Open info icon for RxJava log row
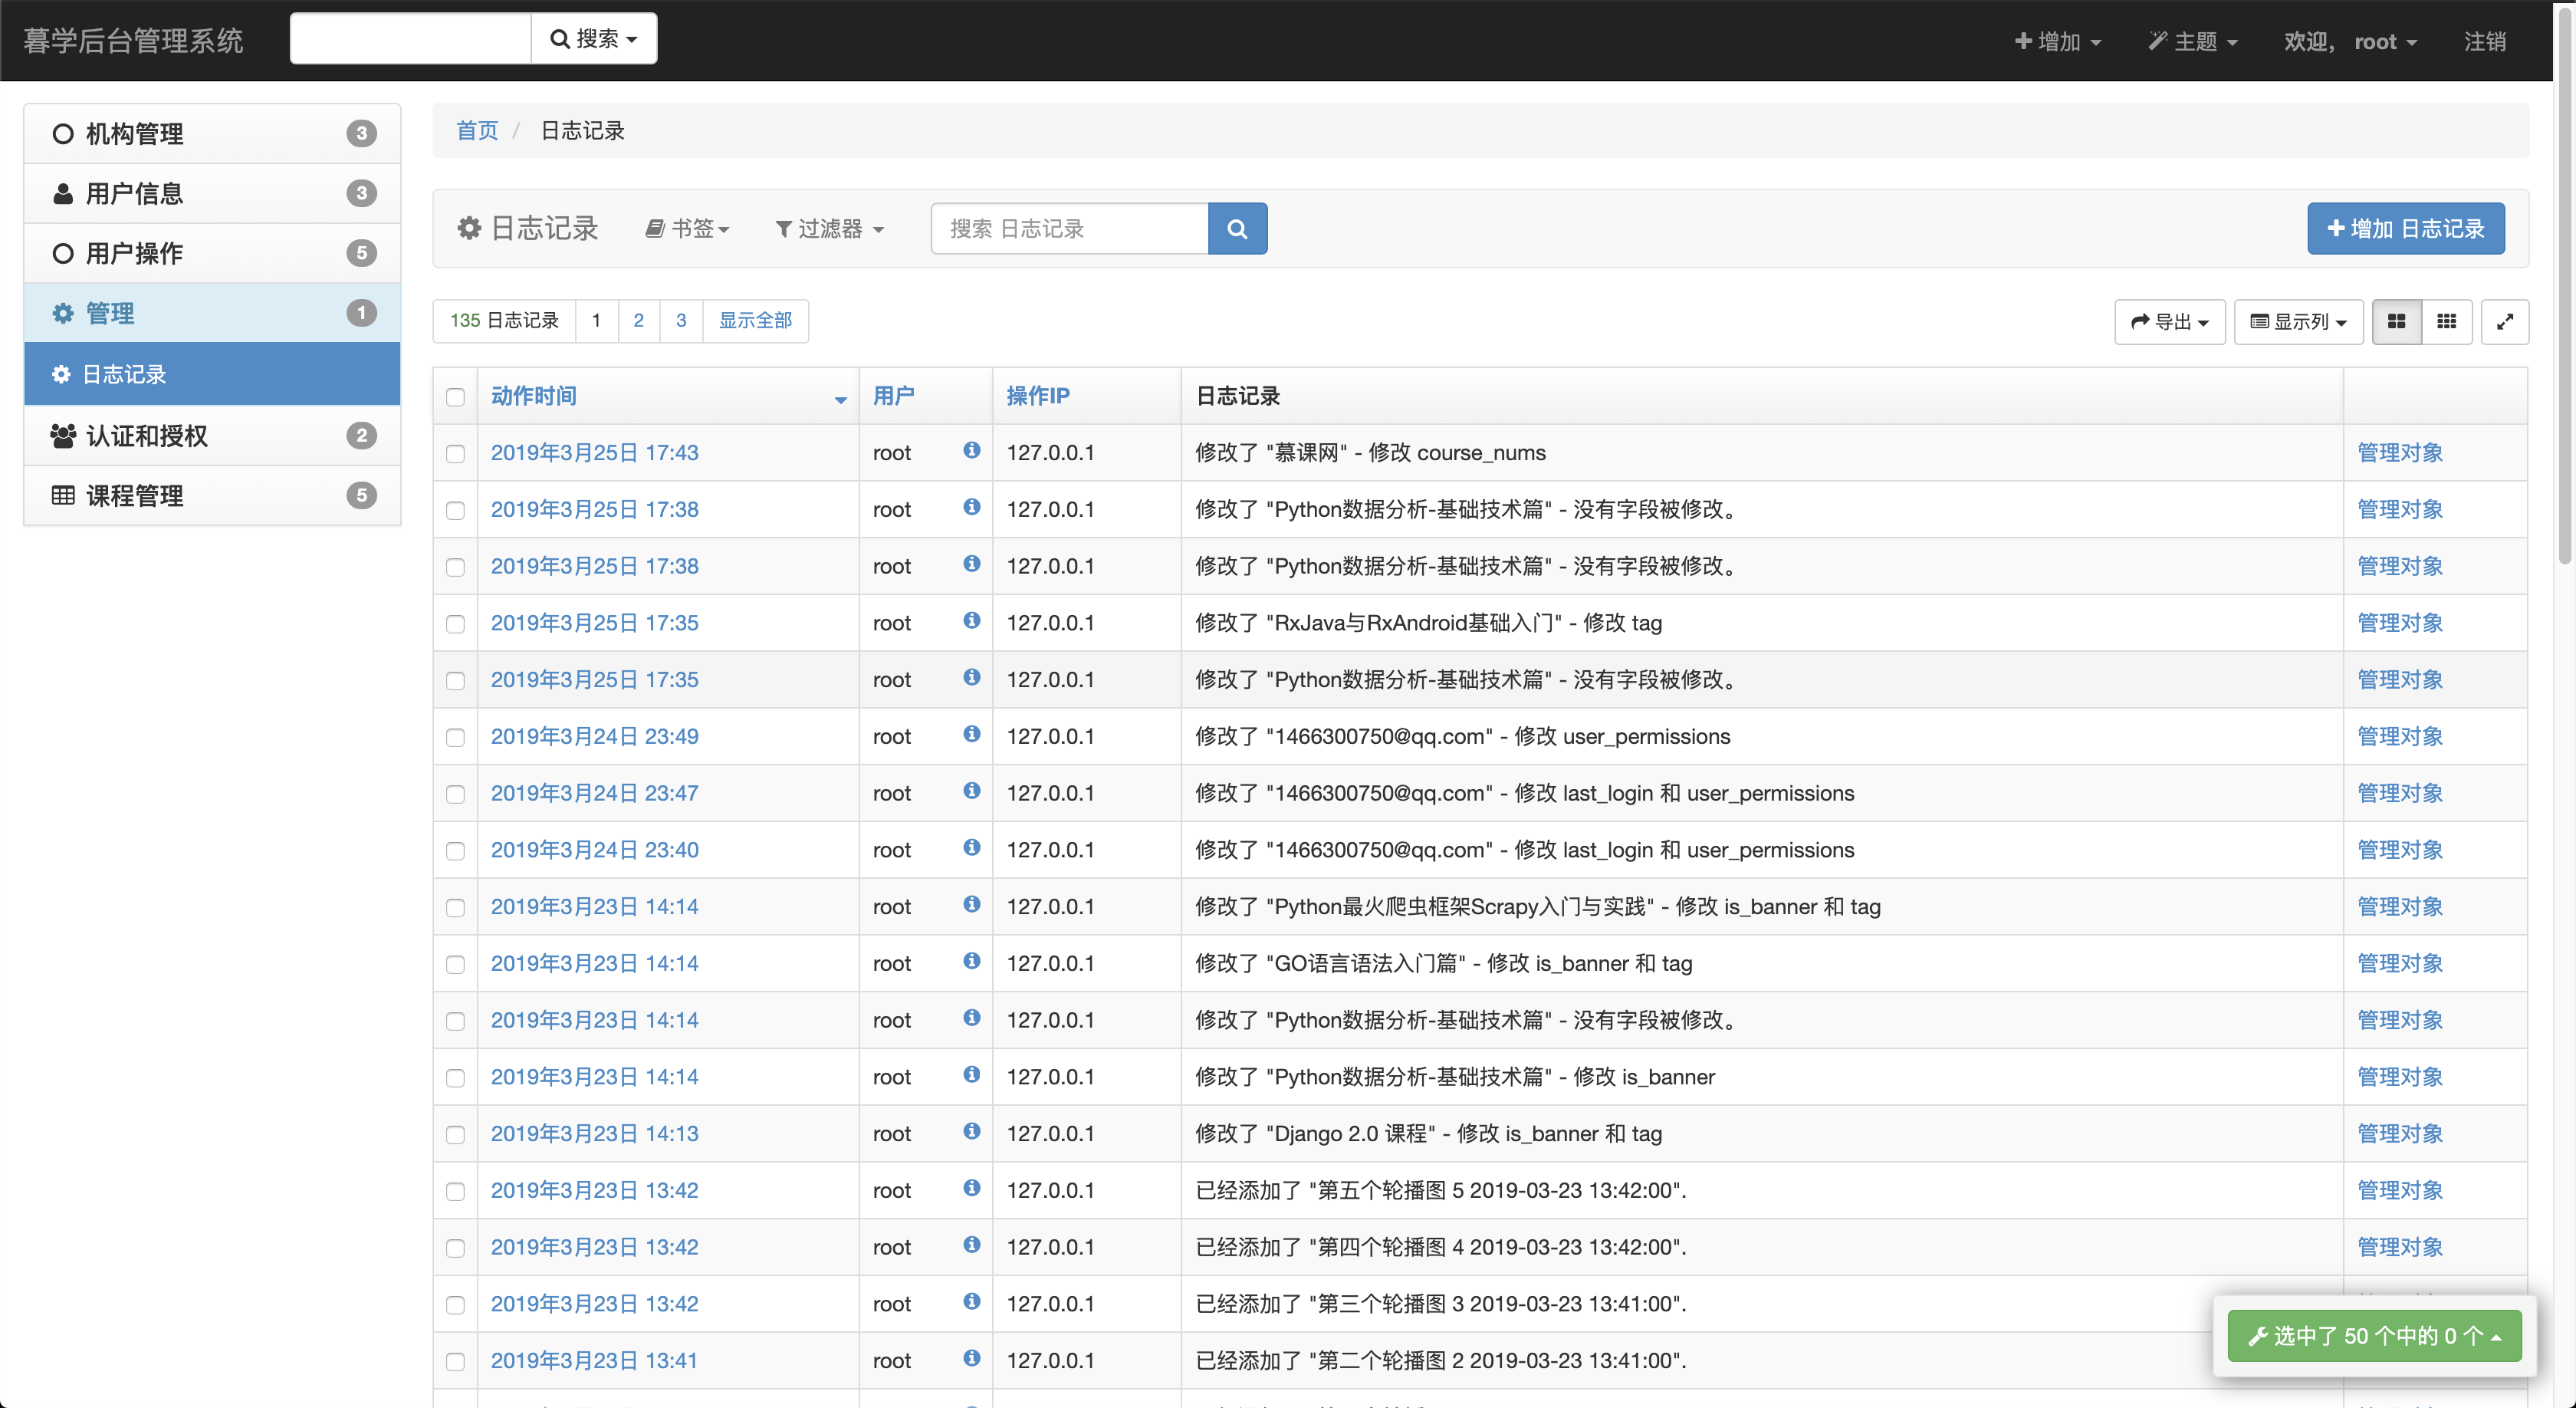The height and width of the screenshot is (1408, 2576). [x=971, y=620]
